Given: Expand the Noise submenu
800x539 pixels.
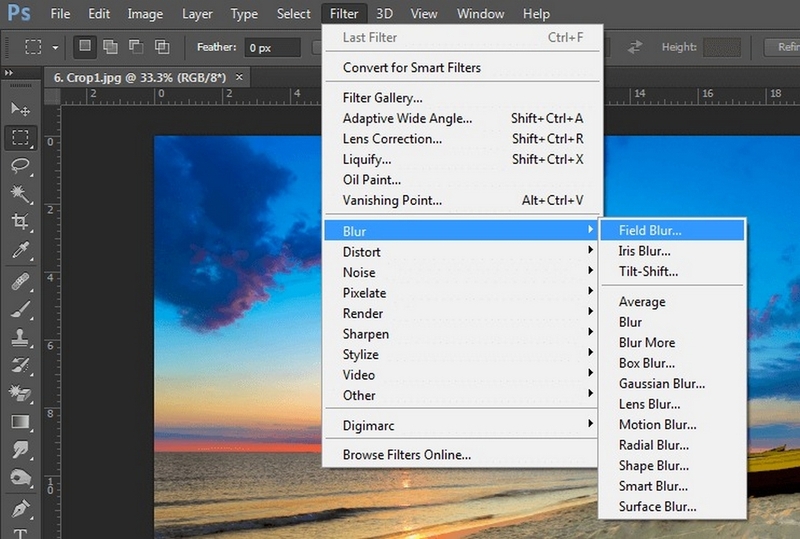Looking at the screenshot, I should (x=461, y=272).
